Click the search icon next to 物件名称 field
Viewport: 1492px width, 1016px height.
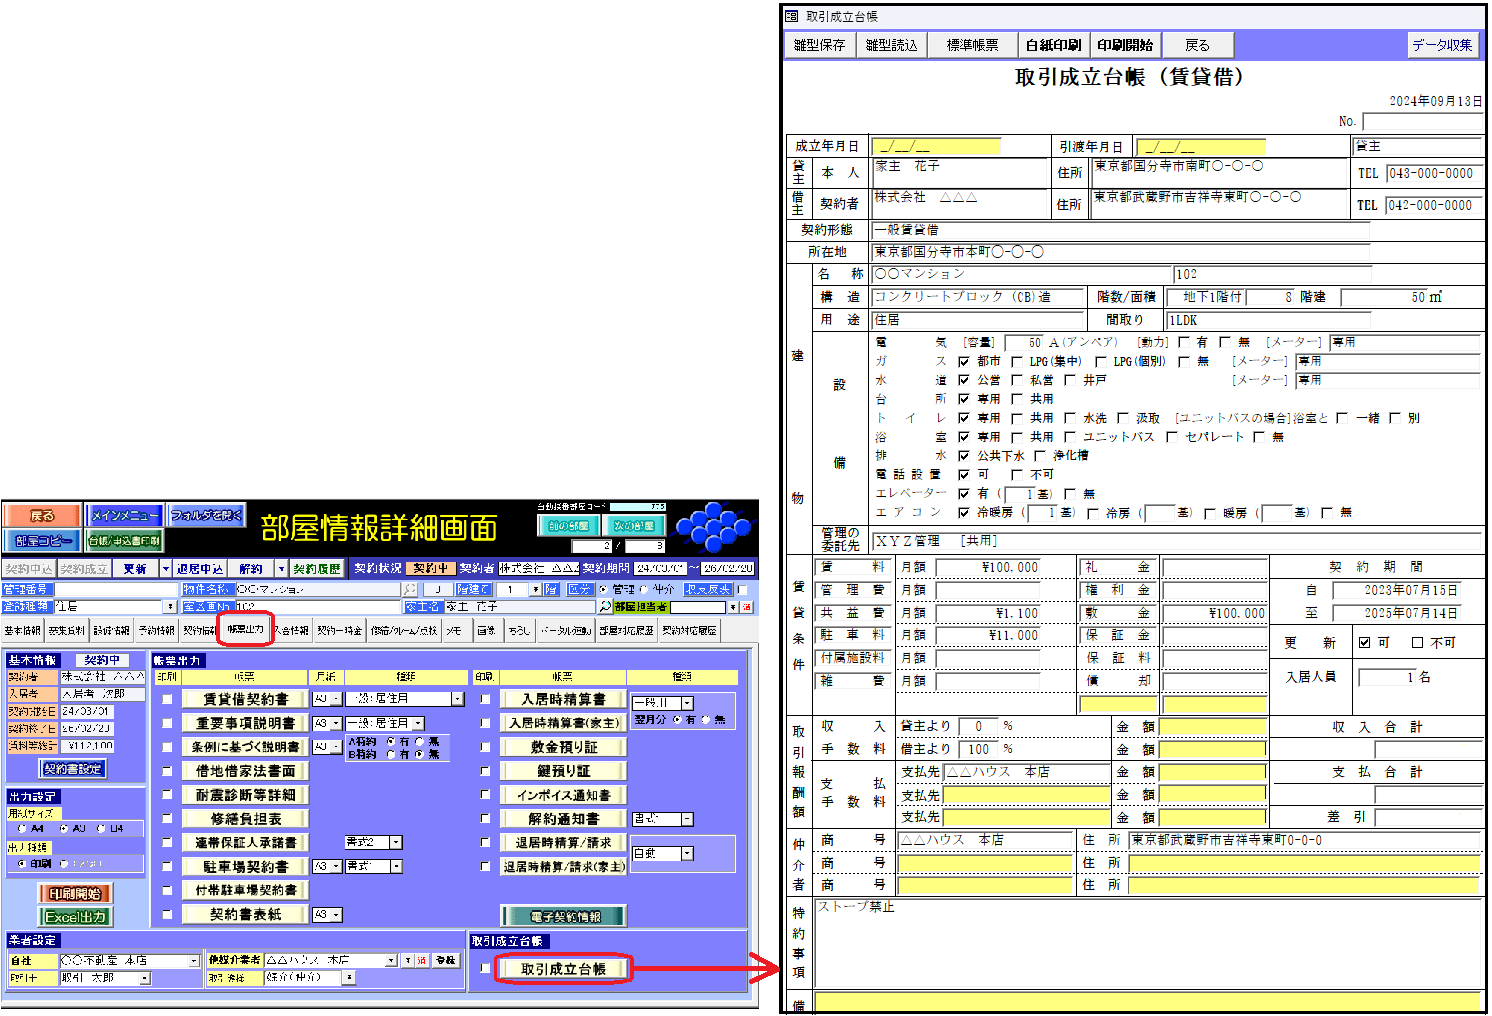(x=409, y=590)
